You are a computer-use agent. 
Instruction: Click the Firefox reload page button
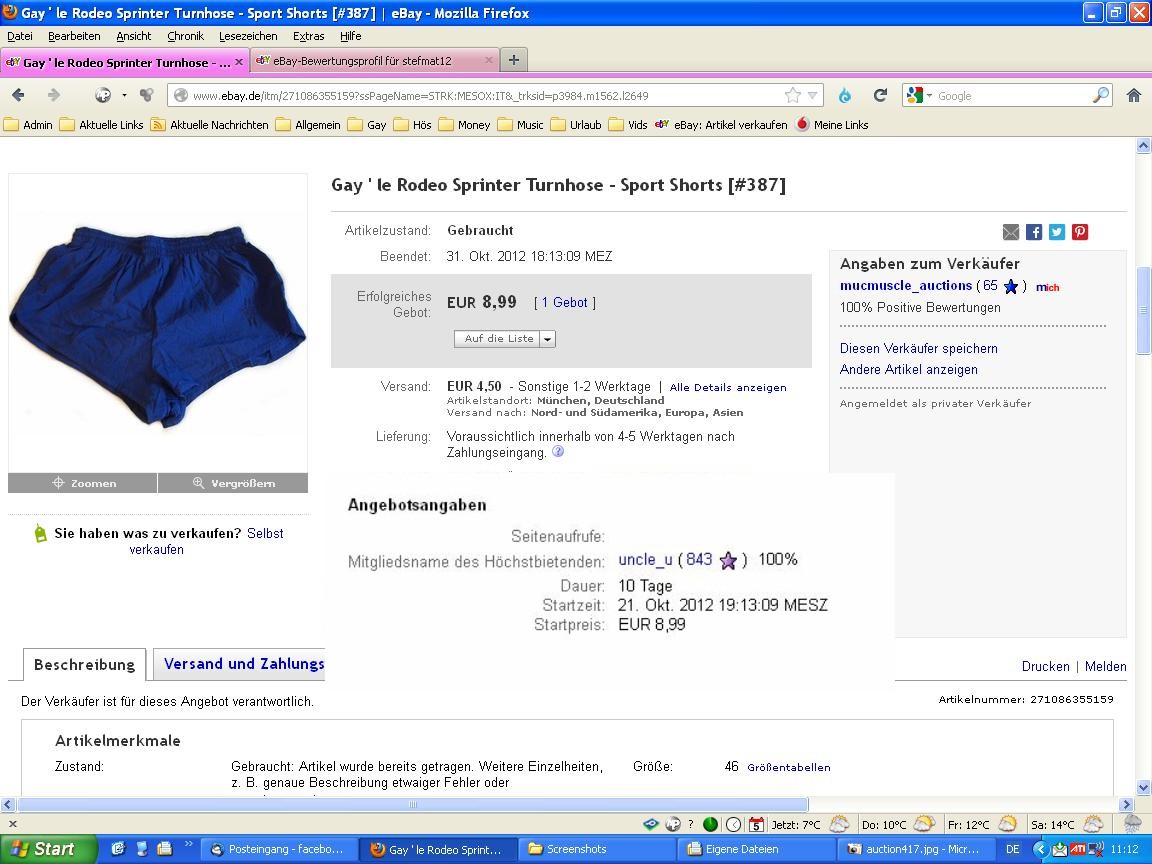[880, 96]
